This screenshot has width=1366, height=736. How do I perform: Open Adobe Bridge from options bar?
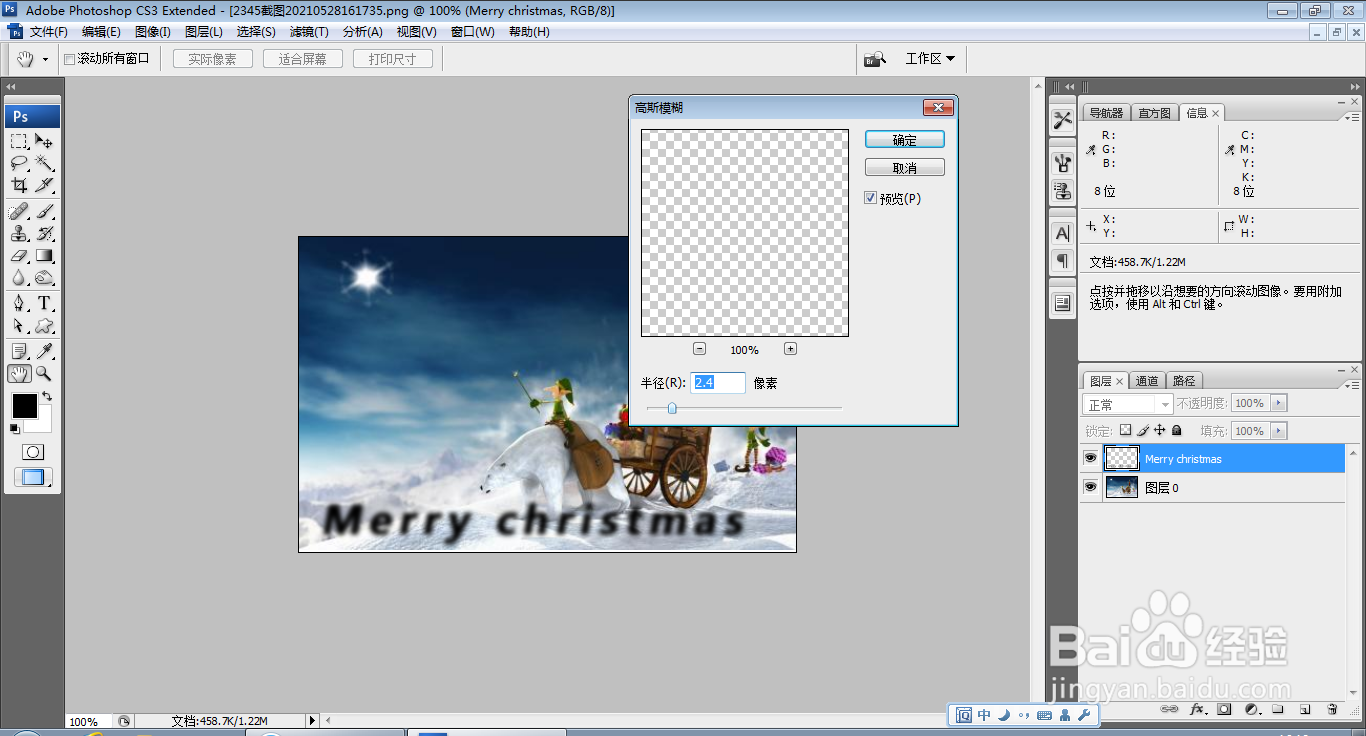coord(875,59)
